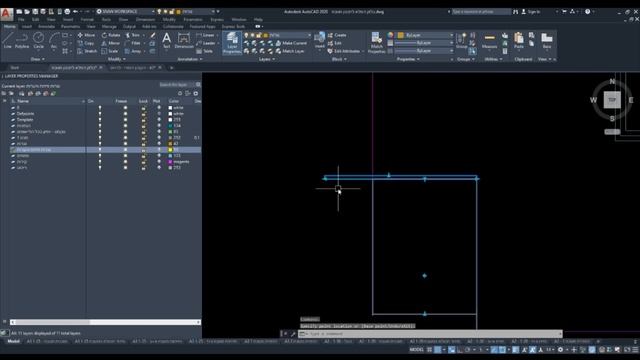Toggle On bulb for magenta layer

100,162
